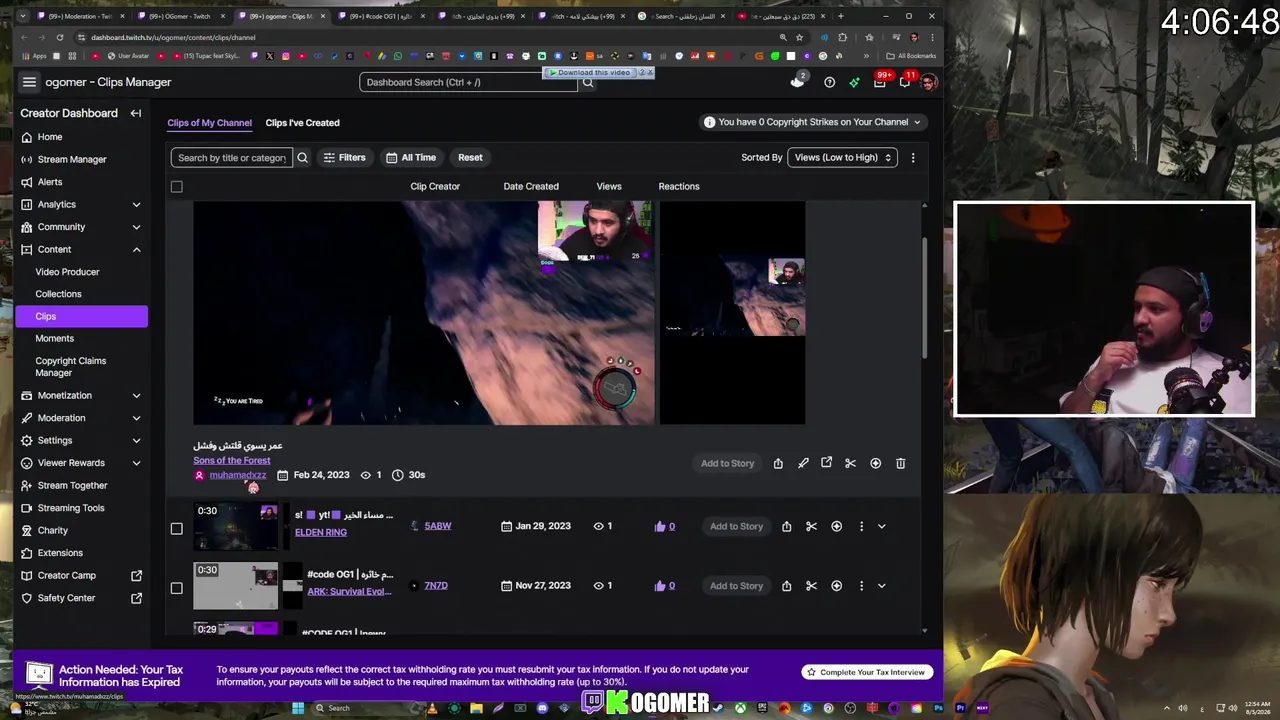This screenshot has width=1280, height=720.
Task: Bookmark this page with star icon
Action: pyautogui.click(x=799, y=38)
